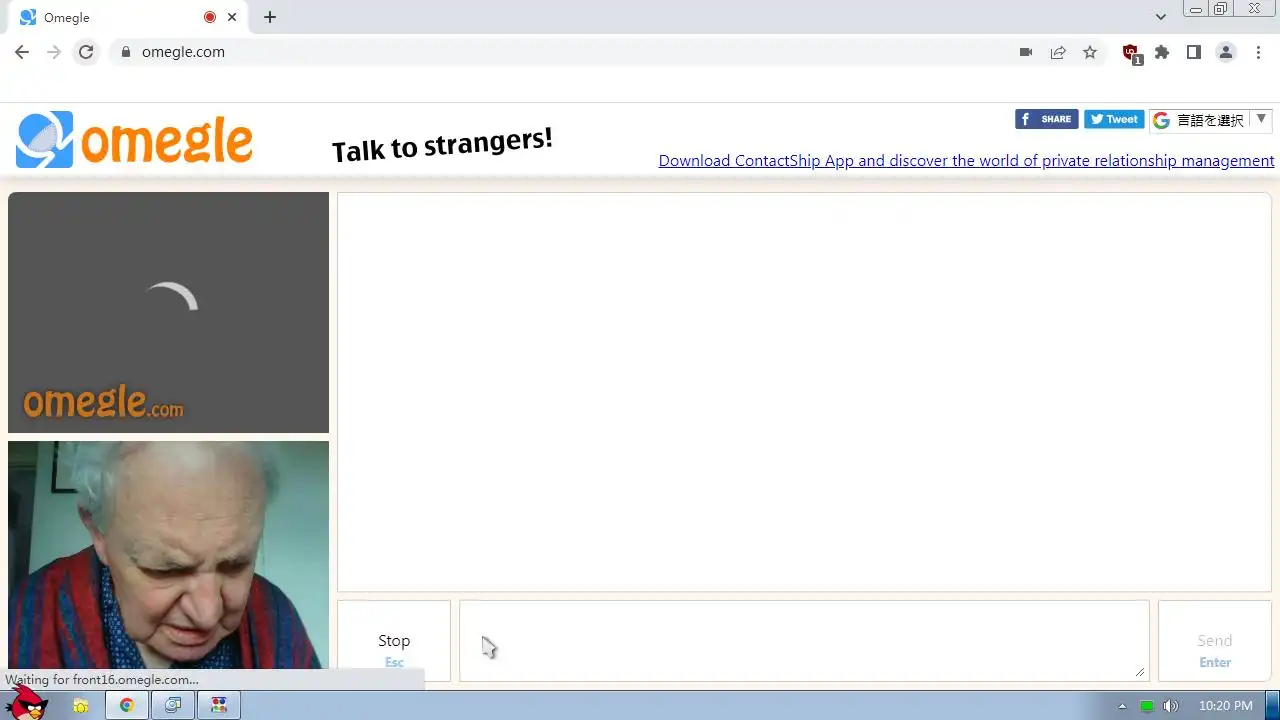Switch to Chrome in the taskbar
Viewport: 1280px width, 720px height.
(127, 705)
